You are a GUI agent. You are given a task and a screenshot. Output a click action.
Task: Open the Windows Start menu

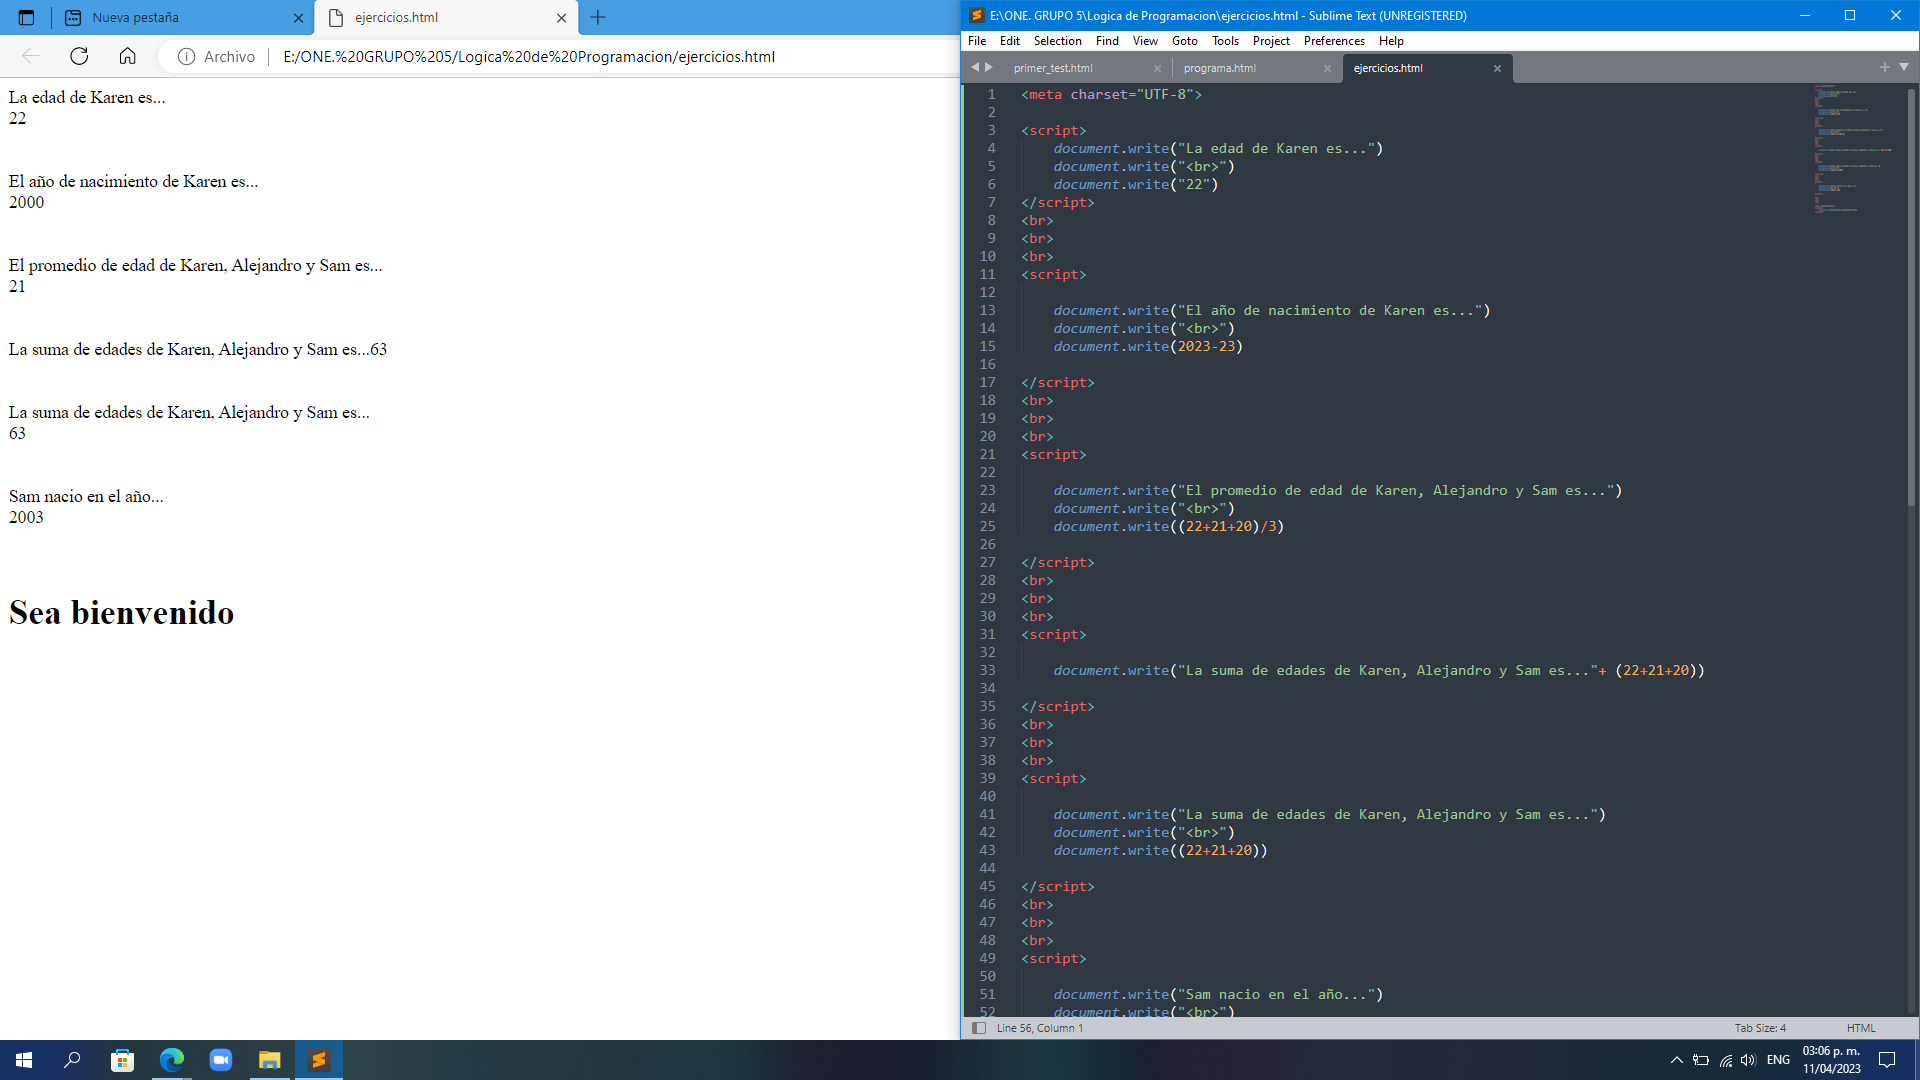click(24, 1060)
